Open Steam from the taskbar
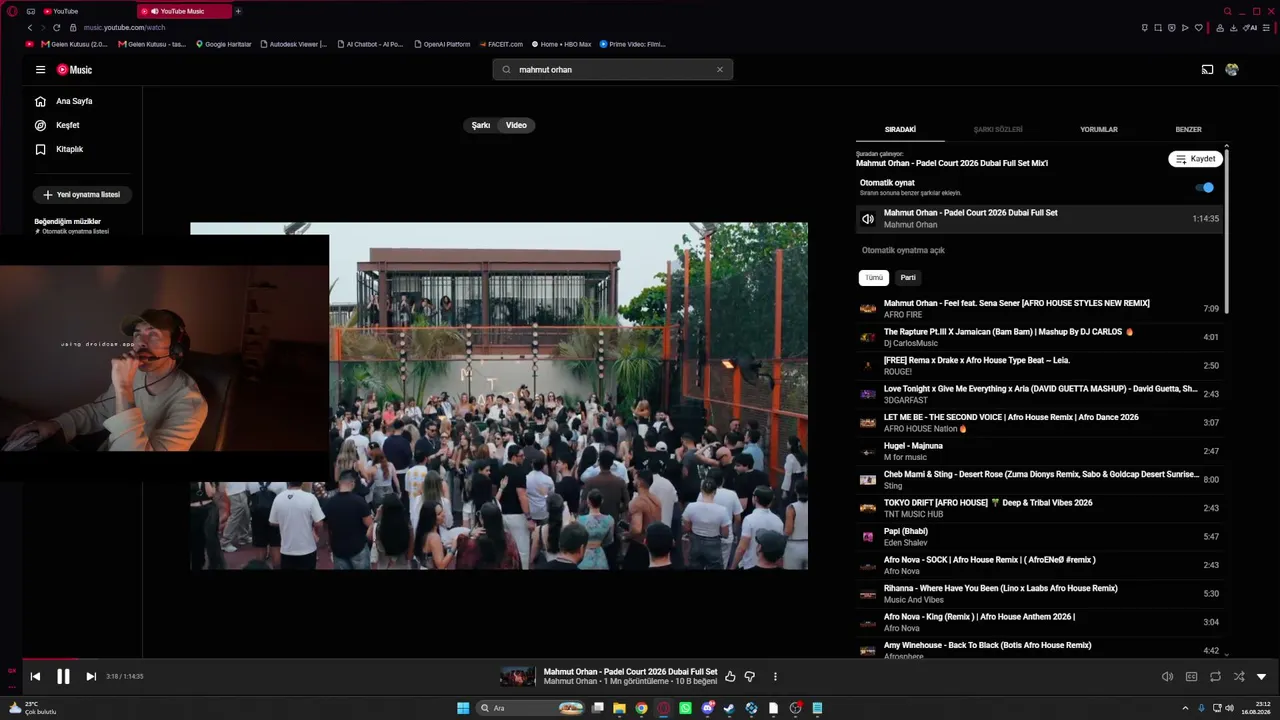This screenshot has height=720, width=1280. [x=729, y=708]
